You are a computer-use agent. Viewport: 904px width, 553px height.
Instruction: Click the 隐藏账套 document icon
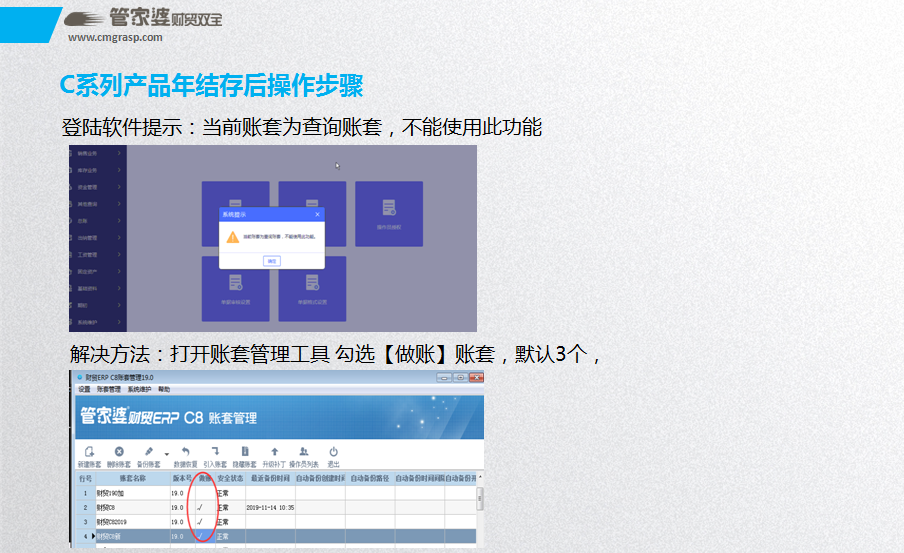point(245,452)
